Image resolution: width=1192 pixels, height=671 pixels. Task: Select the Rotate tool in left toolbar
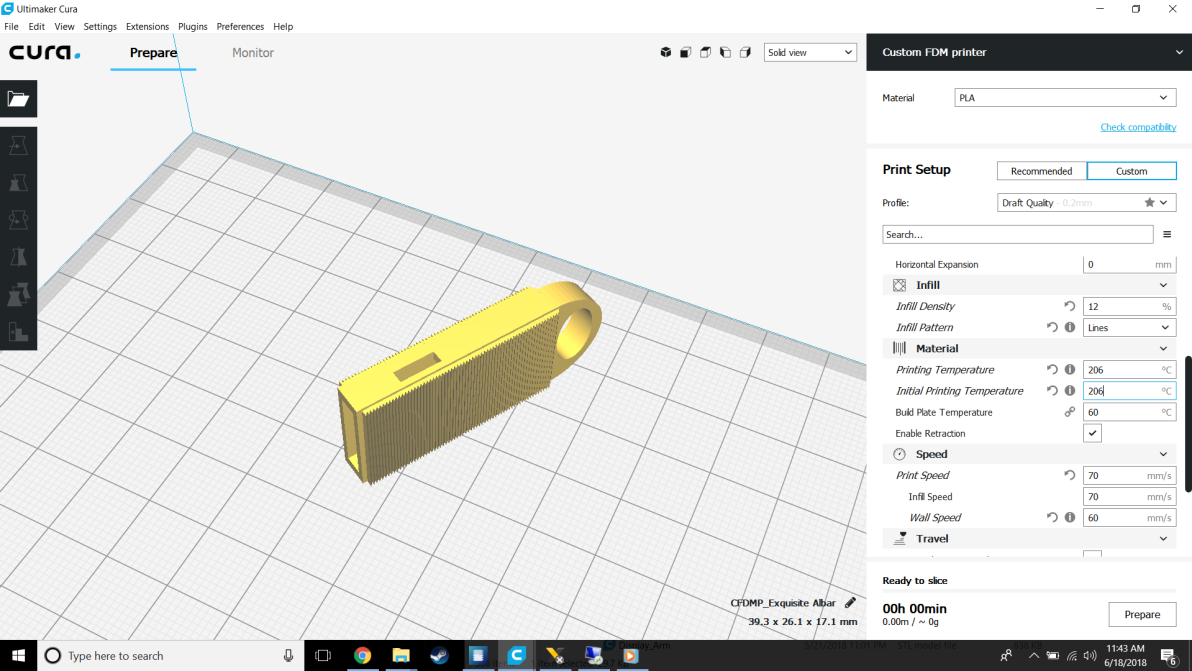(x=18, y=220)
